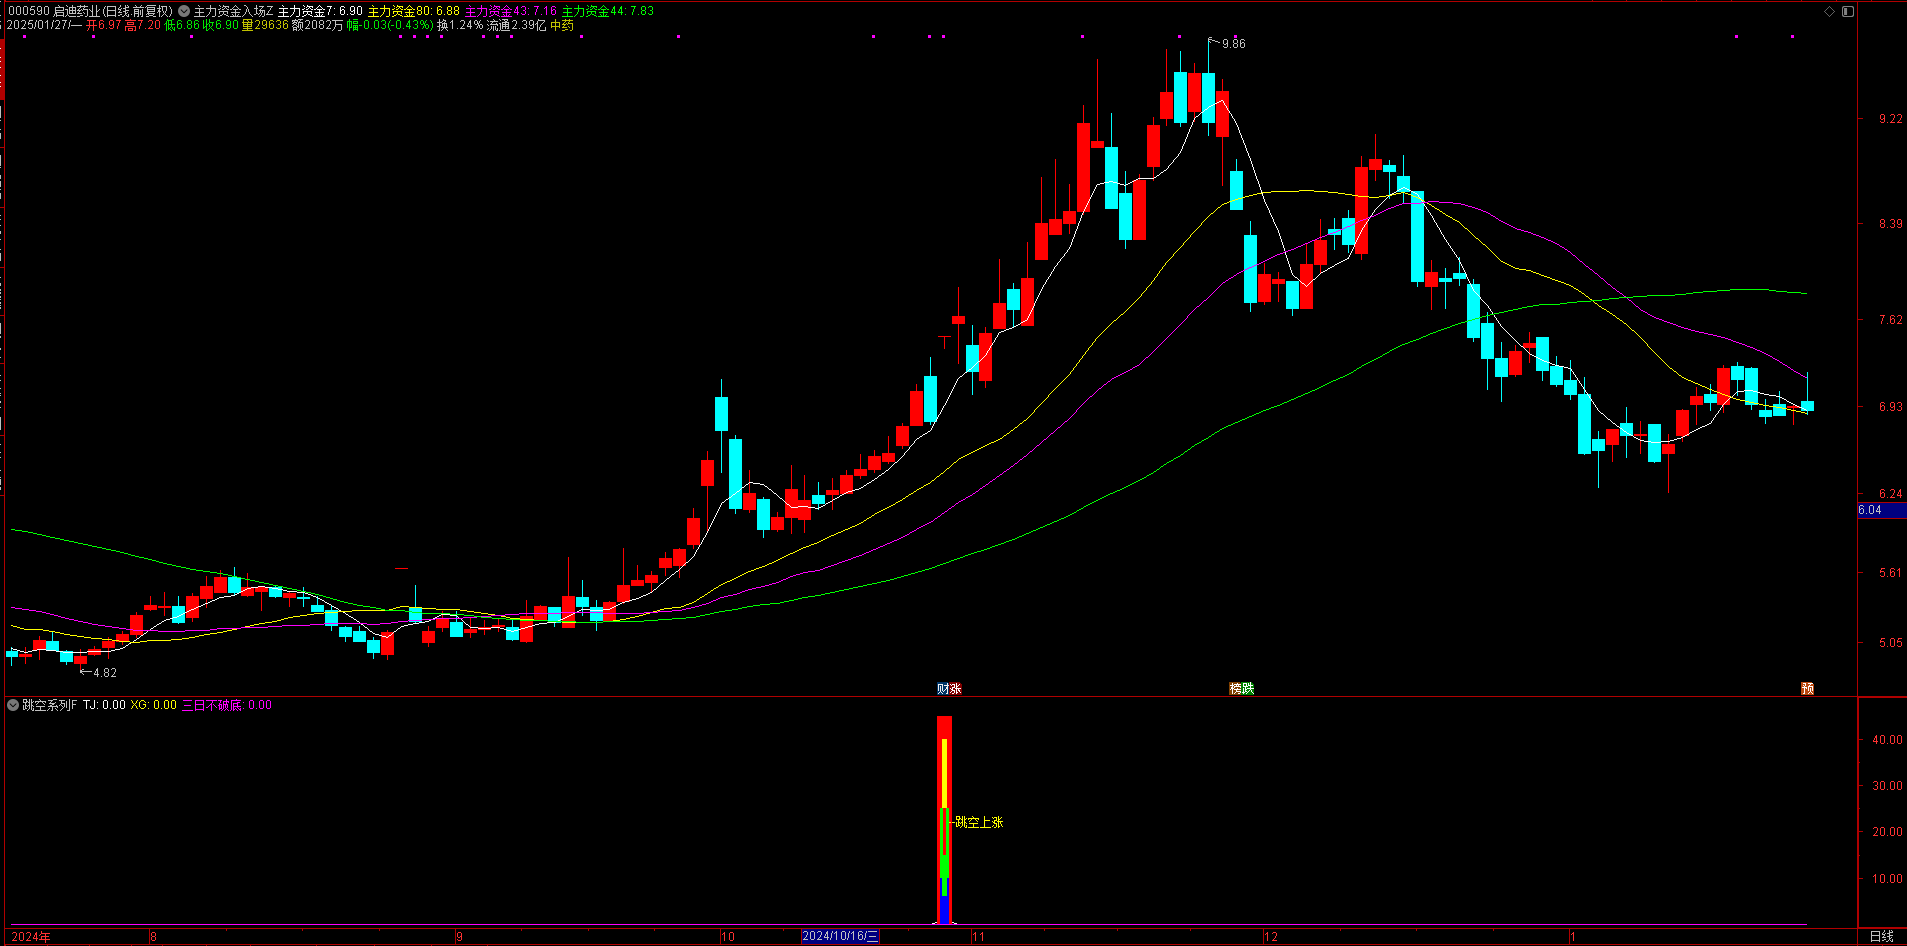Toggle the side panel icon at top-right

(1847, 11)
